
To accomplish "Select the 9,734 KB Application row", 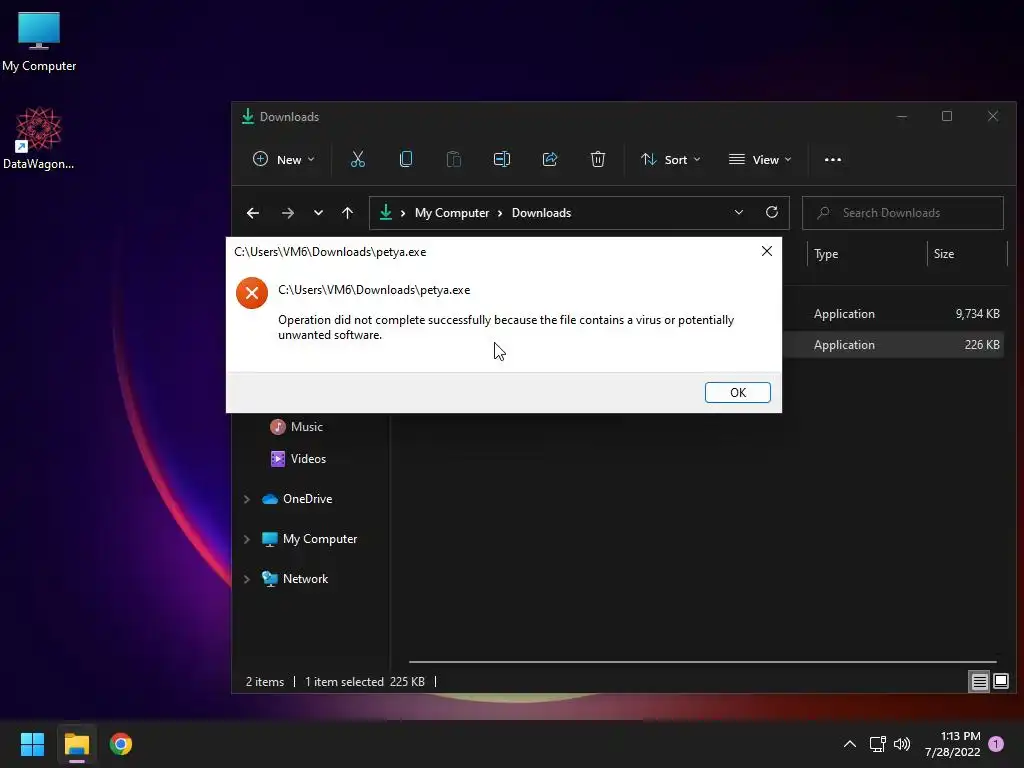I will click(893, 313).
